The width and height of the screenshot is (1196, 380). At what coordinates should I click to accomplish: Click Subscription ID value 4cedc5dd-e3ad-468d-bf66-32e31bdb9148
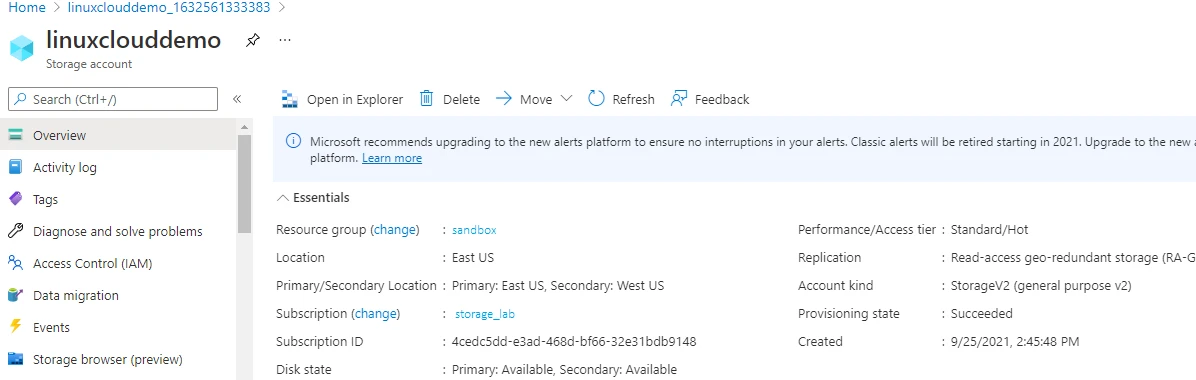[x=574, y=341]
